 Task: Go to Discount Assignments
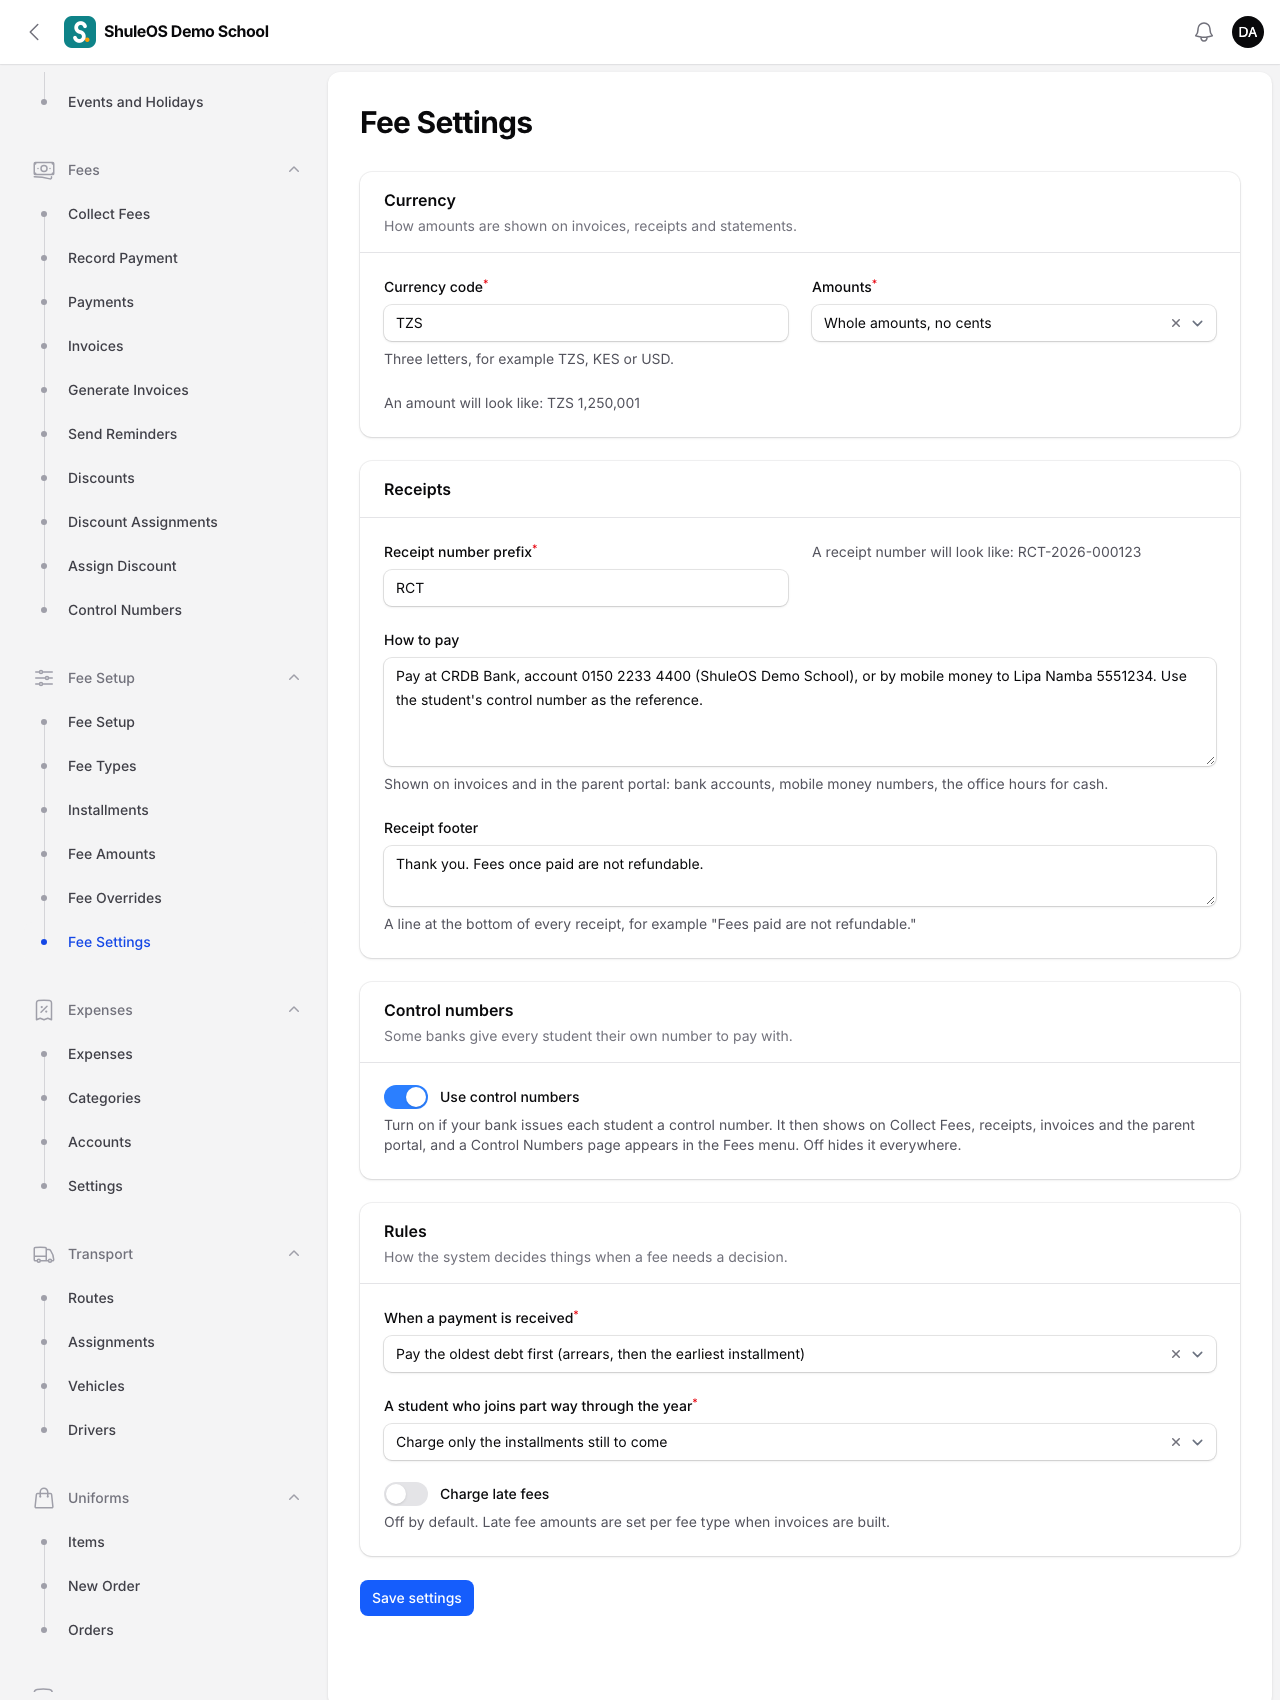coord(143,522)
